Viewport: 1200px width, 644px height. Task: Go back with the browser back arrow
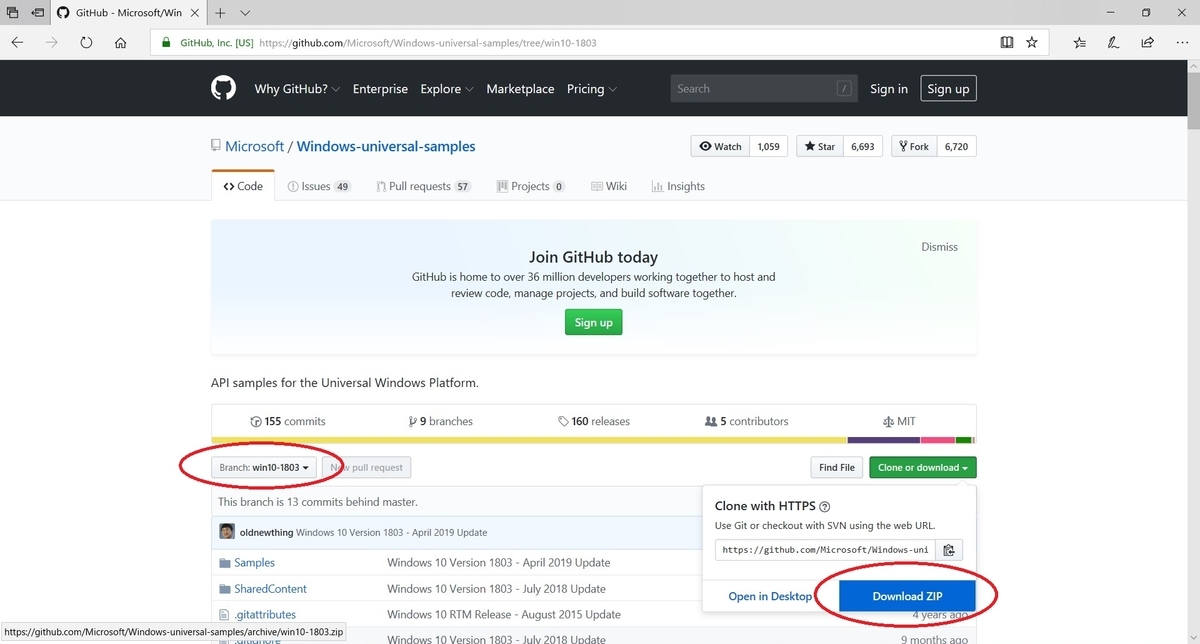pyautogui.click(x=17, y=43)
